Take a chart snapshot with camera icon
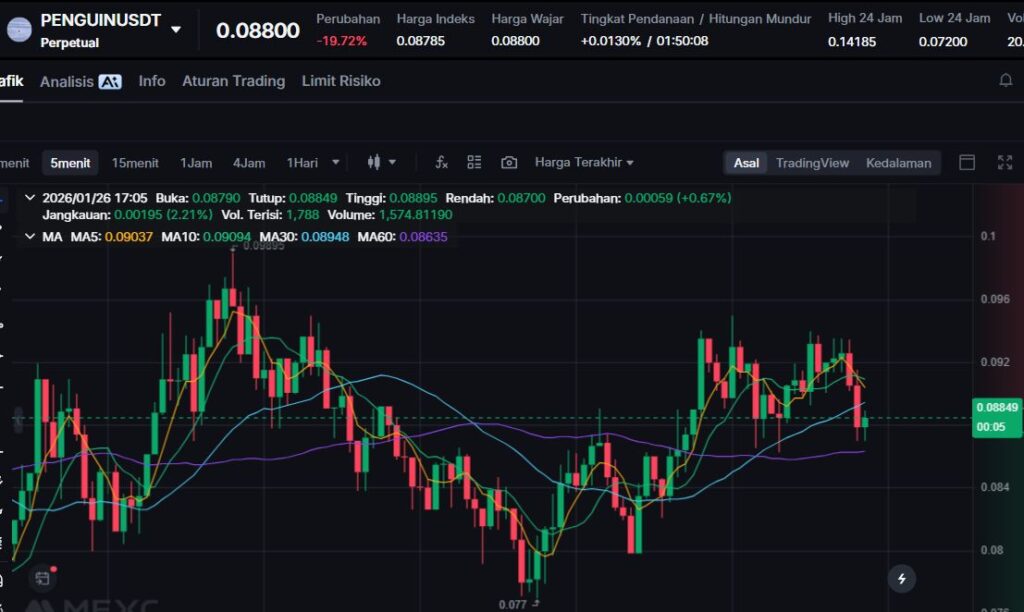Screen dimensions: 1024x612 click(x=509, y=162)
